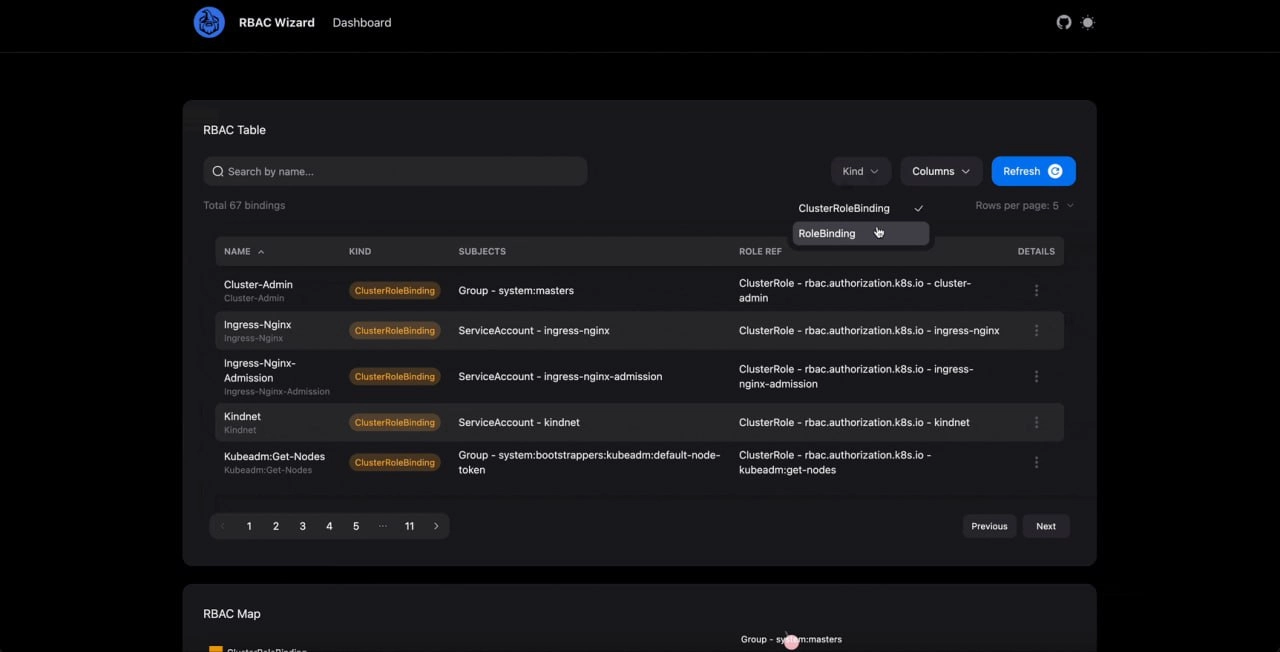Click the kubeadm:get-nodes role ref cell
Viewport: 1280px width, 652px height.
pos(835,462)
